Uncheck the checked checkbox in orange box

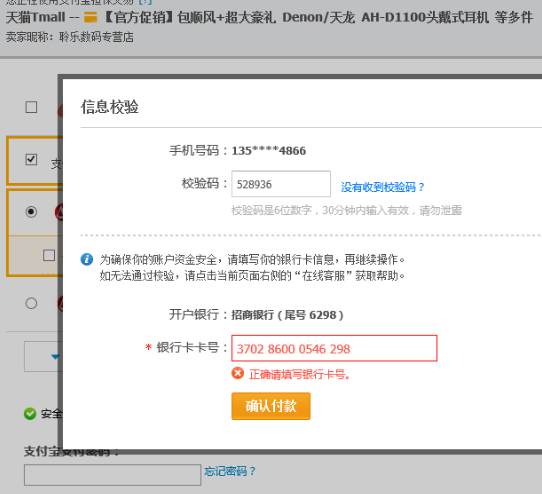pyautogui.click(x=31, y=159)
